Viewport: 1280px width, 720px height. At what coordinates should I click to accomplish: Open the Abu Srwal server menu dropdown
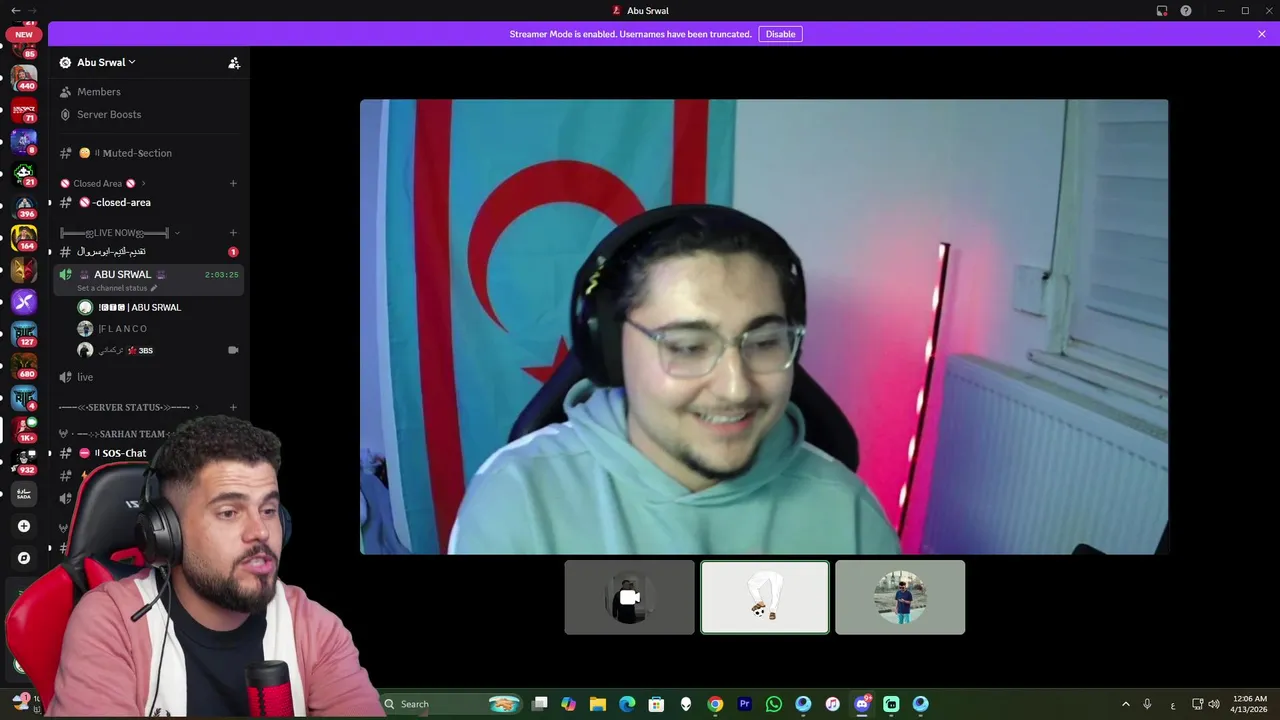tap(105, 62)
